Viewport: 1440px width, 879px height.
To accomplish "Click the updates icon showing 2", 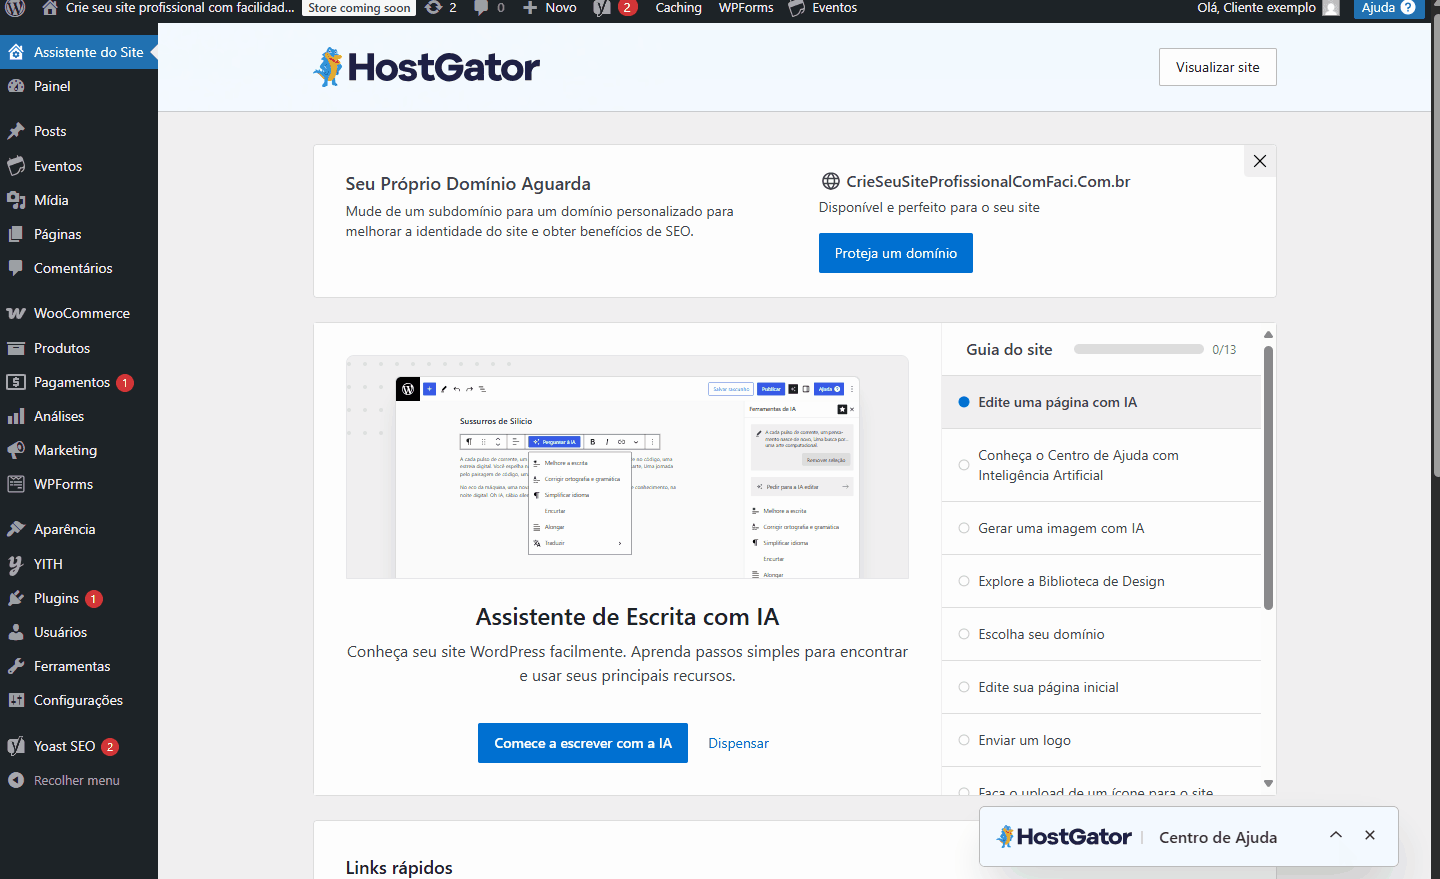I will point(440,8).
